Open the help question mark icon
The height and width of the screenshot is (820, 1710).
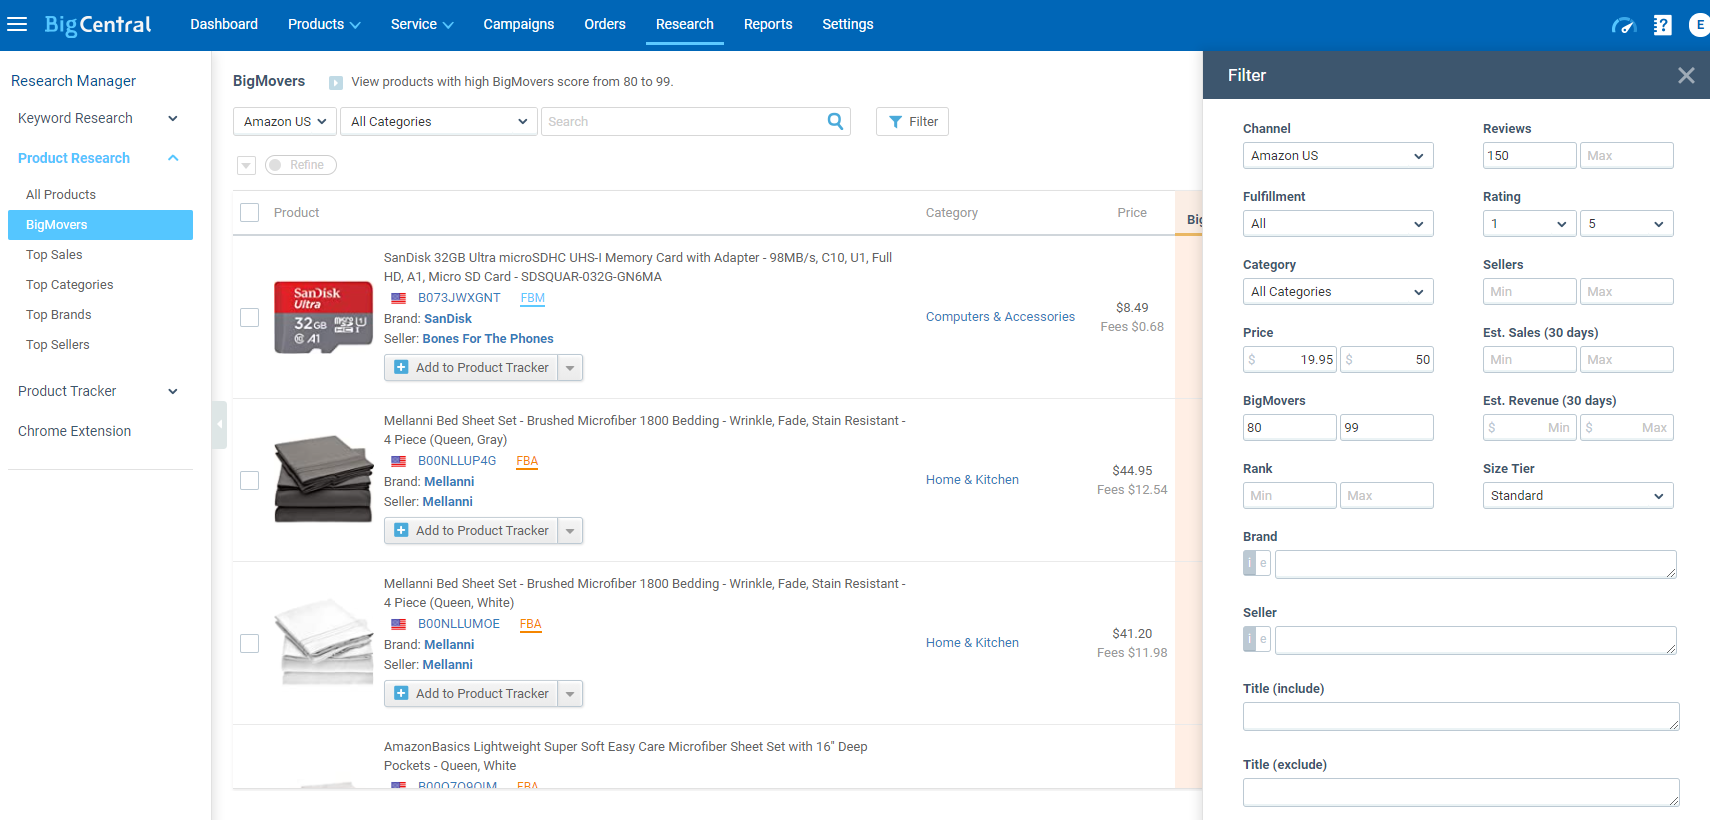tap(1662, 25)
